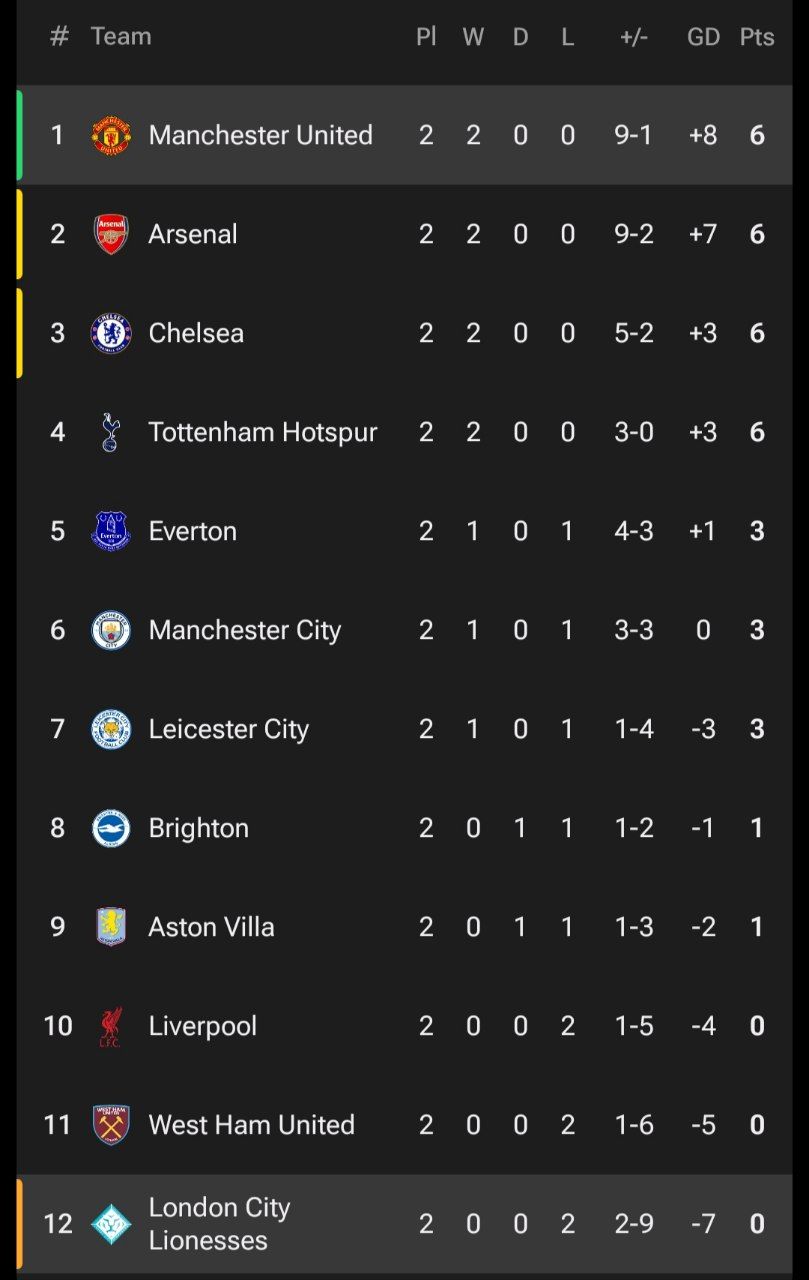Click the GD column header
809x1280 pixels.
pos(703,37)
